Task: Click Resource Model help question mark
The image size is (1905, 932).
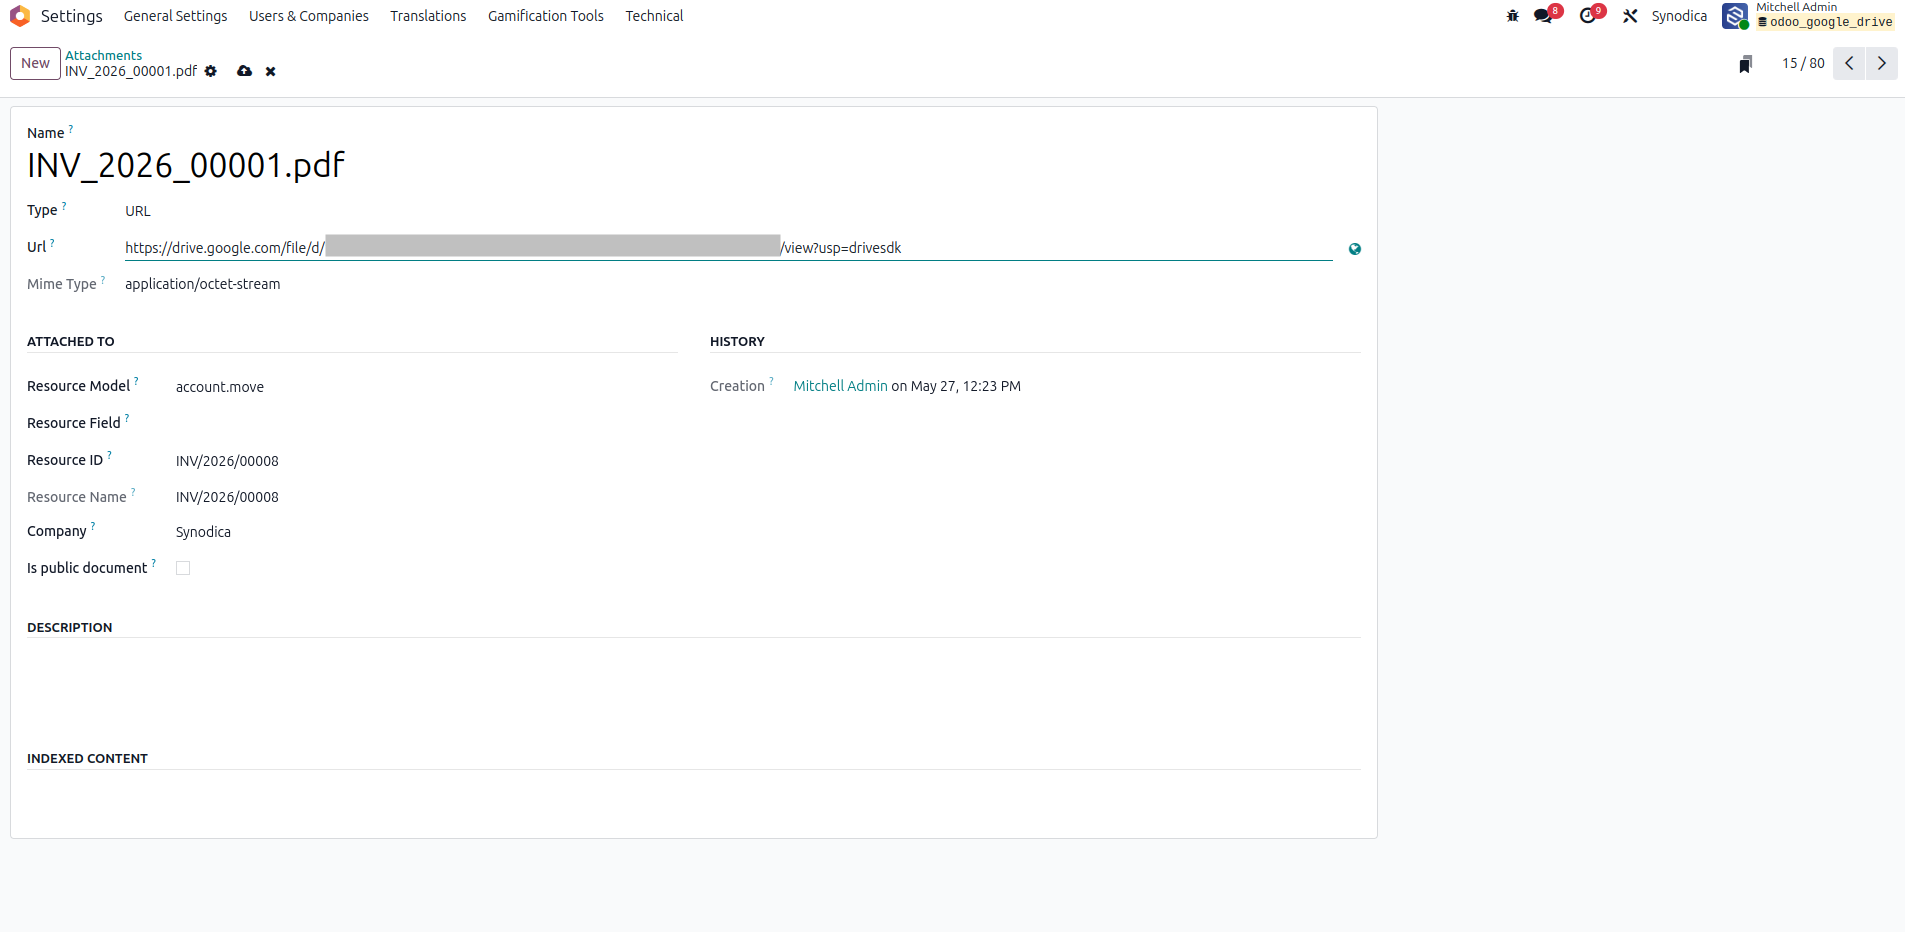Action: pyautogui.click(x=136, y=381)
